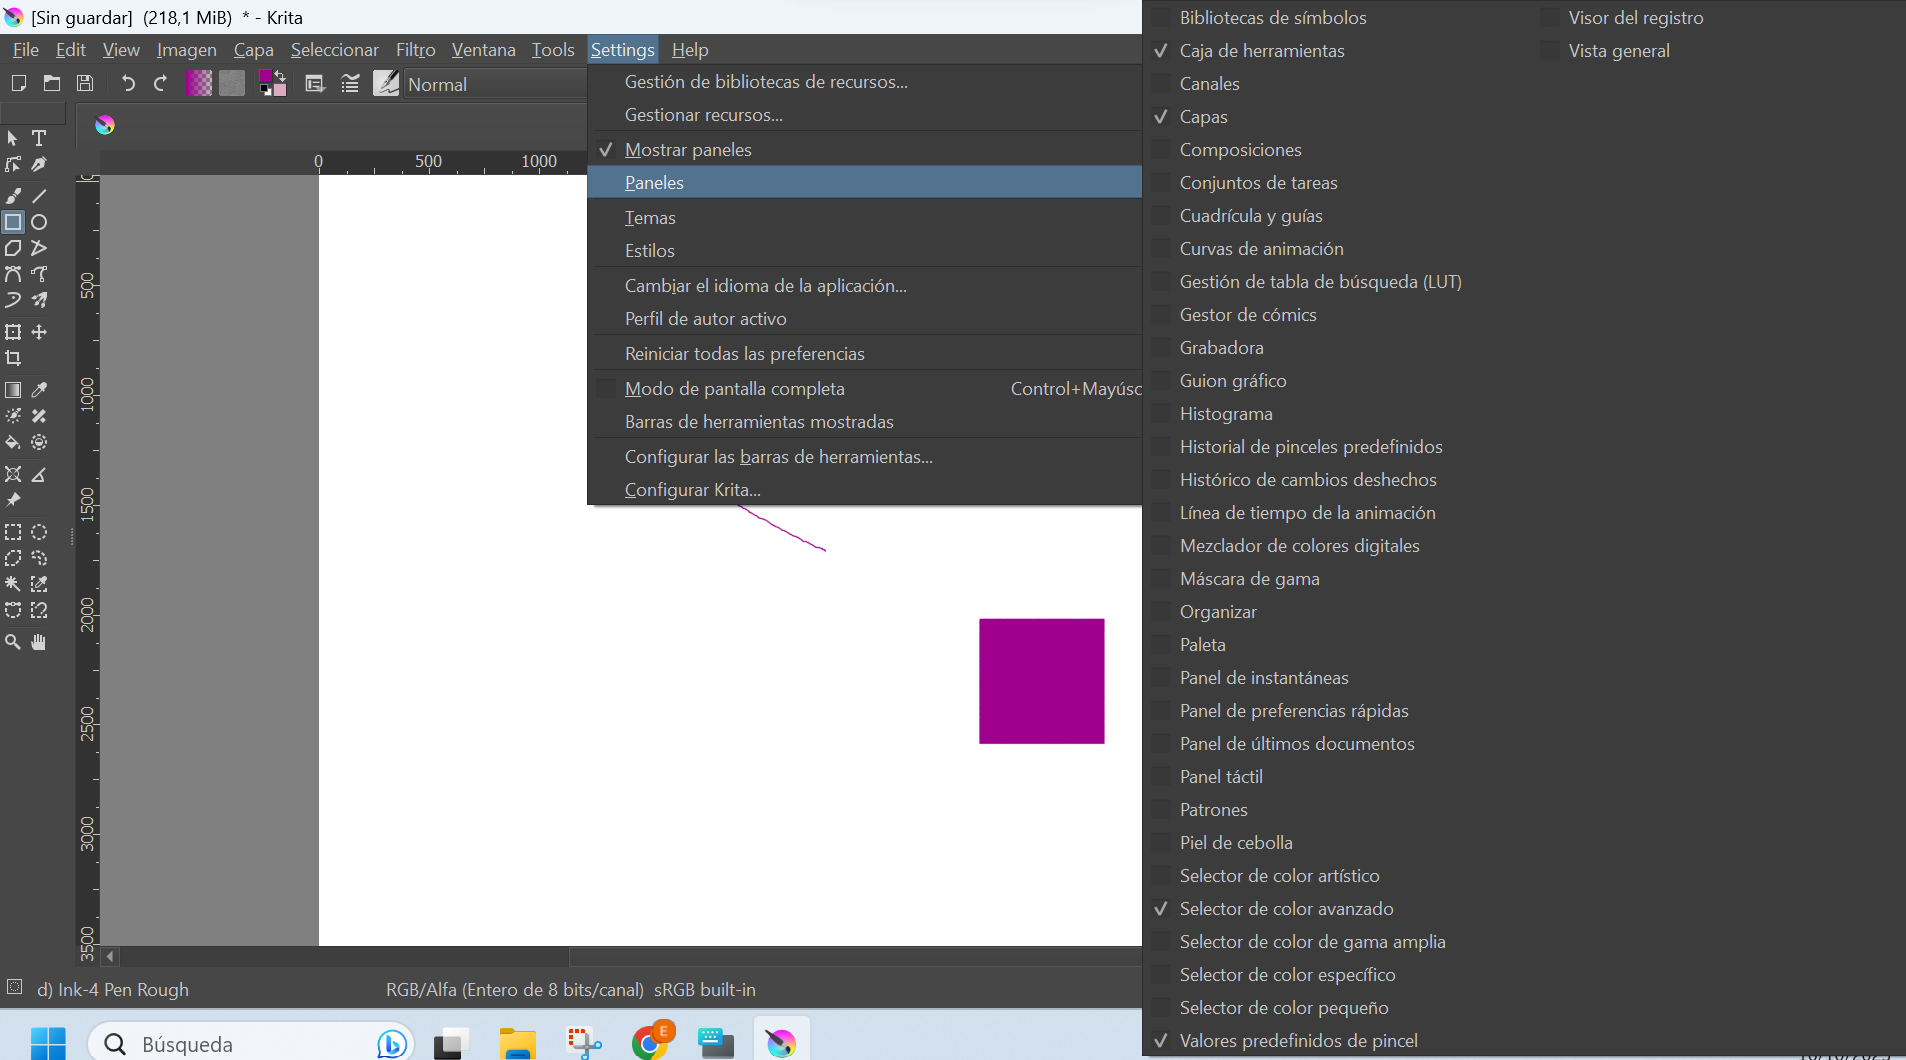Screen dimensions: 1906x1060
Task: Open the Ventana menu
Action: [484, 50]
